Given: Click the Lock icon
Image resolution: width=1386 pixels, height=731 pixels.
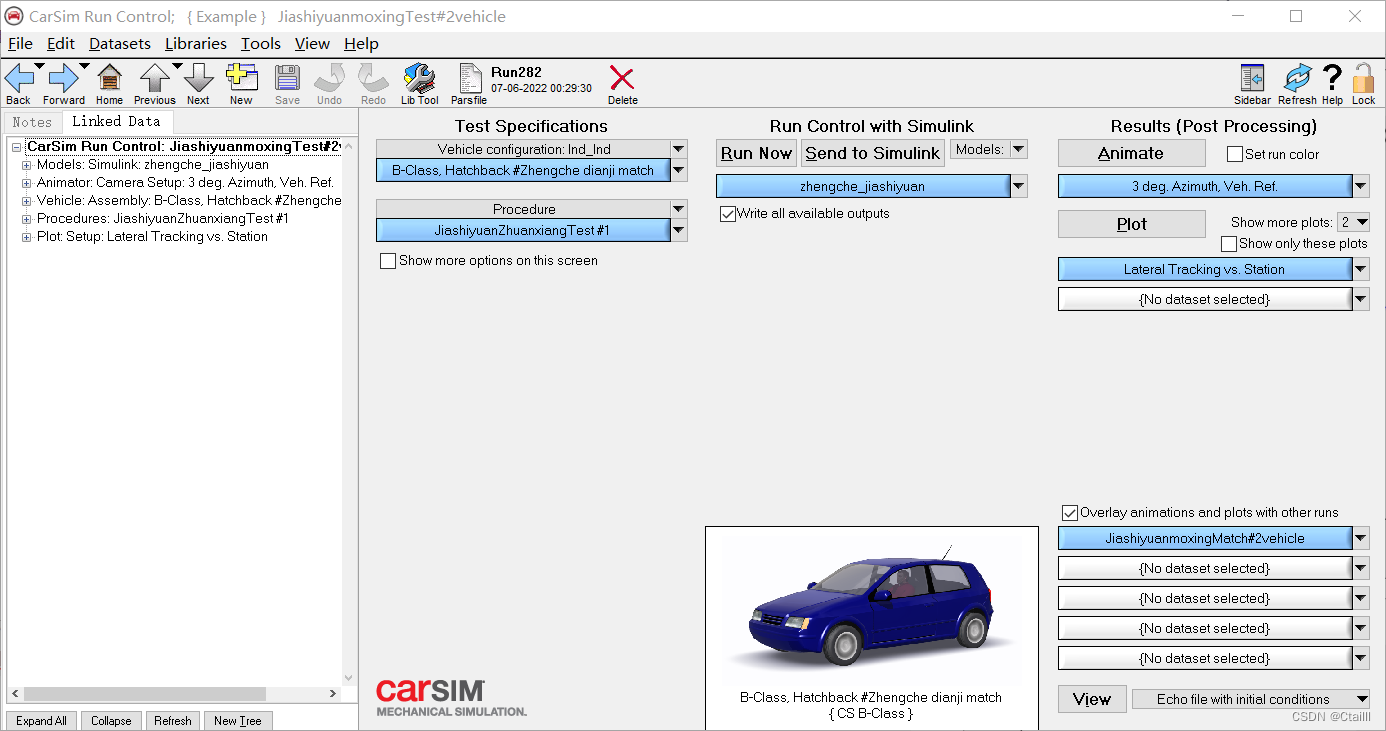Looking at the screenshot, I should click(1364, 78).
